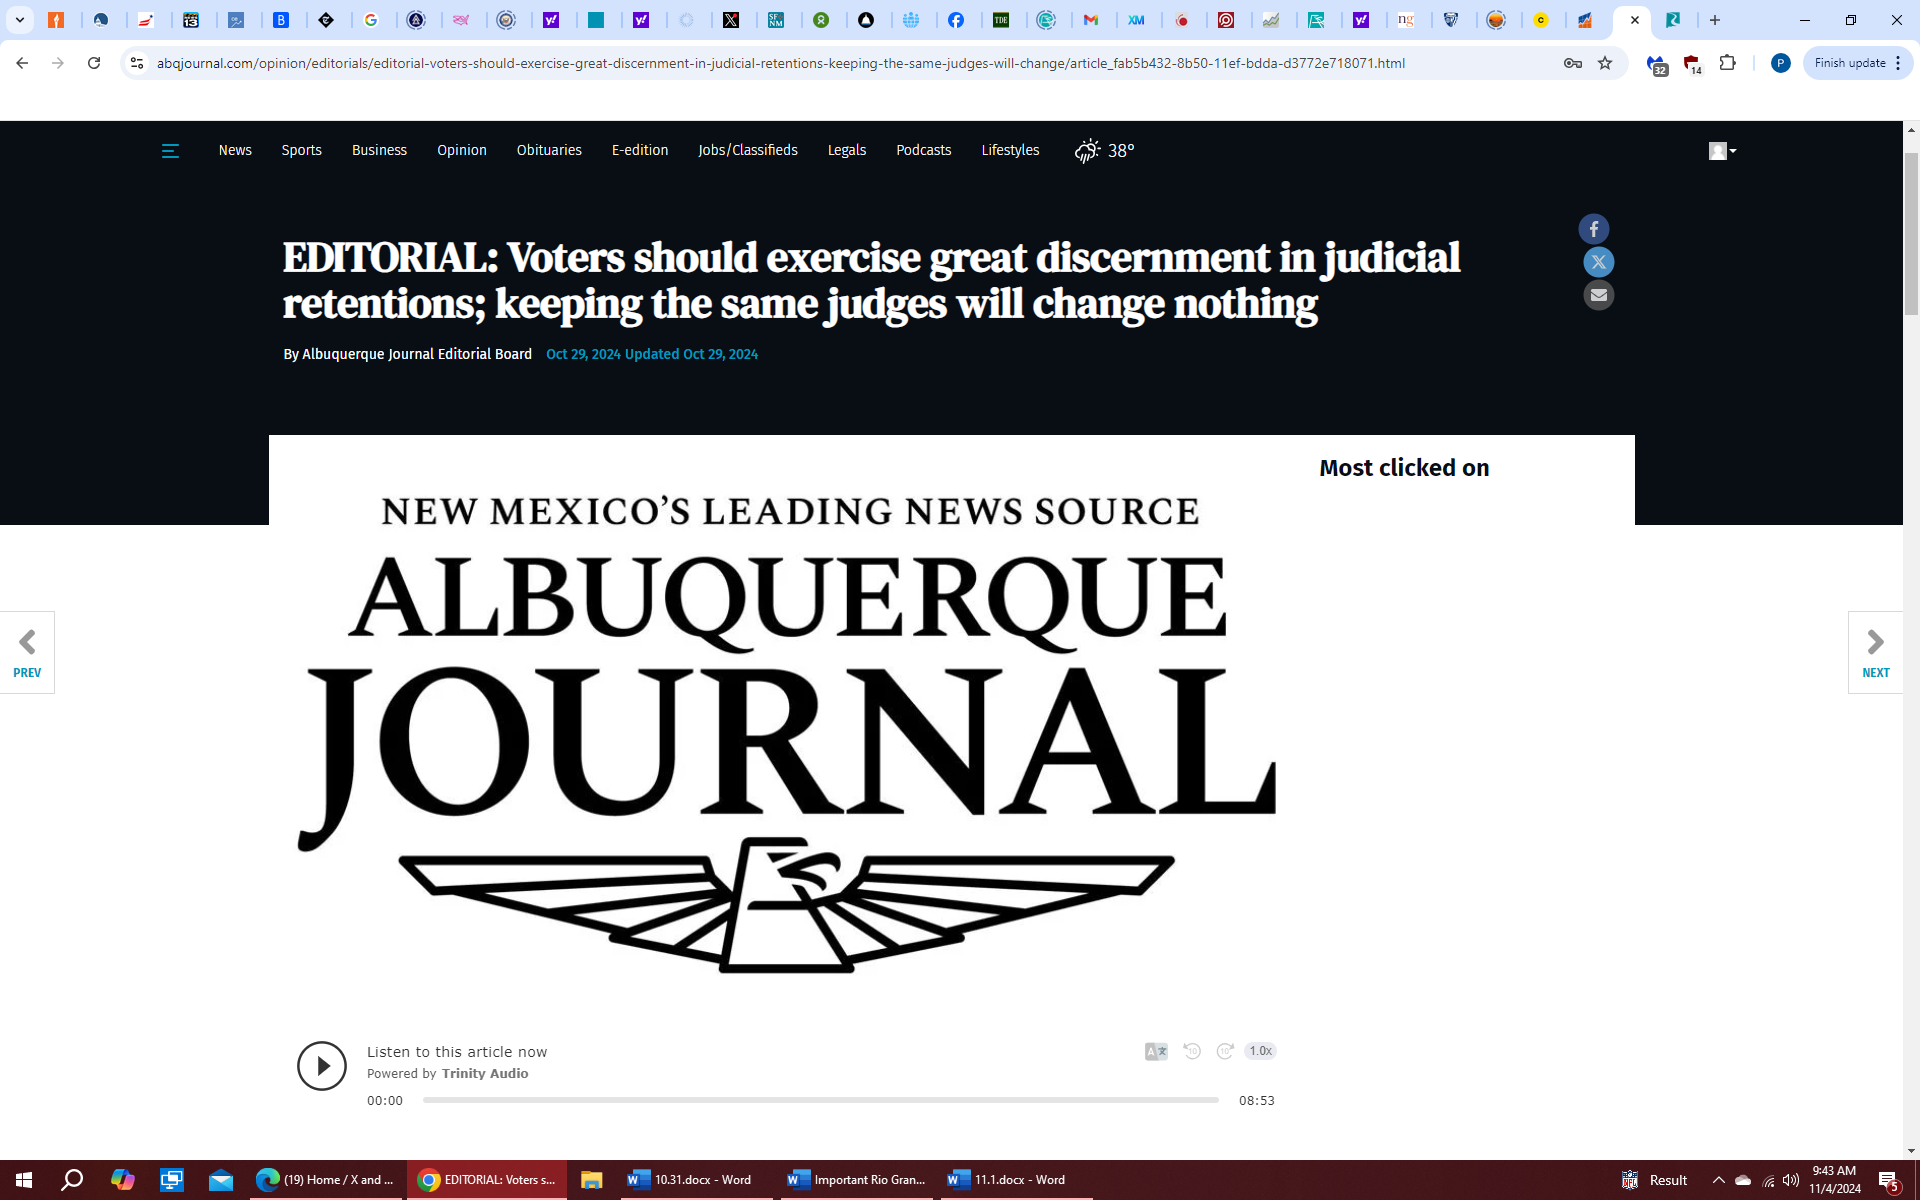Image resolution: width=1920 pixels, height=1200 pixels.
Task: Share article via X icon
Action: [1598, 262]
